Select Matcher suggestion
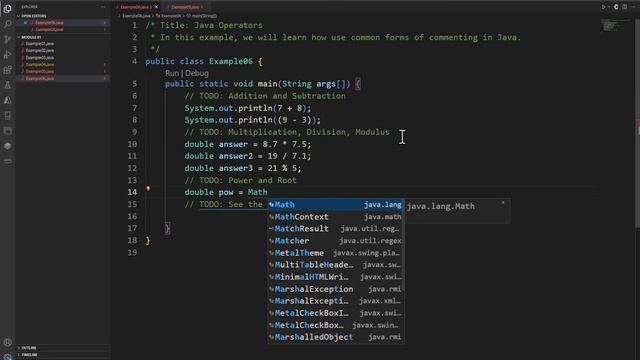This screenshot has height=360, width=640. [x=336, y=241]
